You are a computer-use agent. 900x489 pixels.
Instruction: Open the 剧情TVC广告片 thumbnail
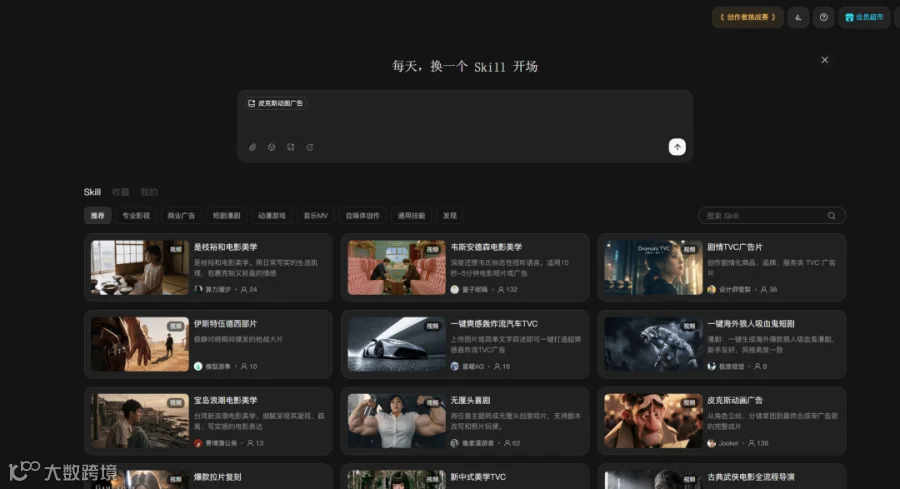pos(653,267)
